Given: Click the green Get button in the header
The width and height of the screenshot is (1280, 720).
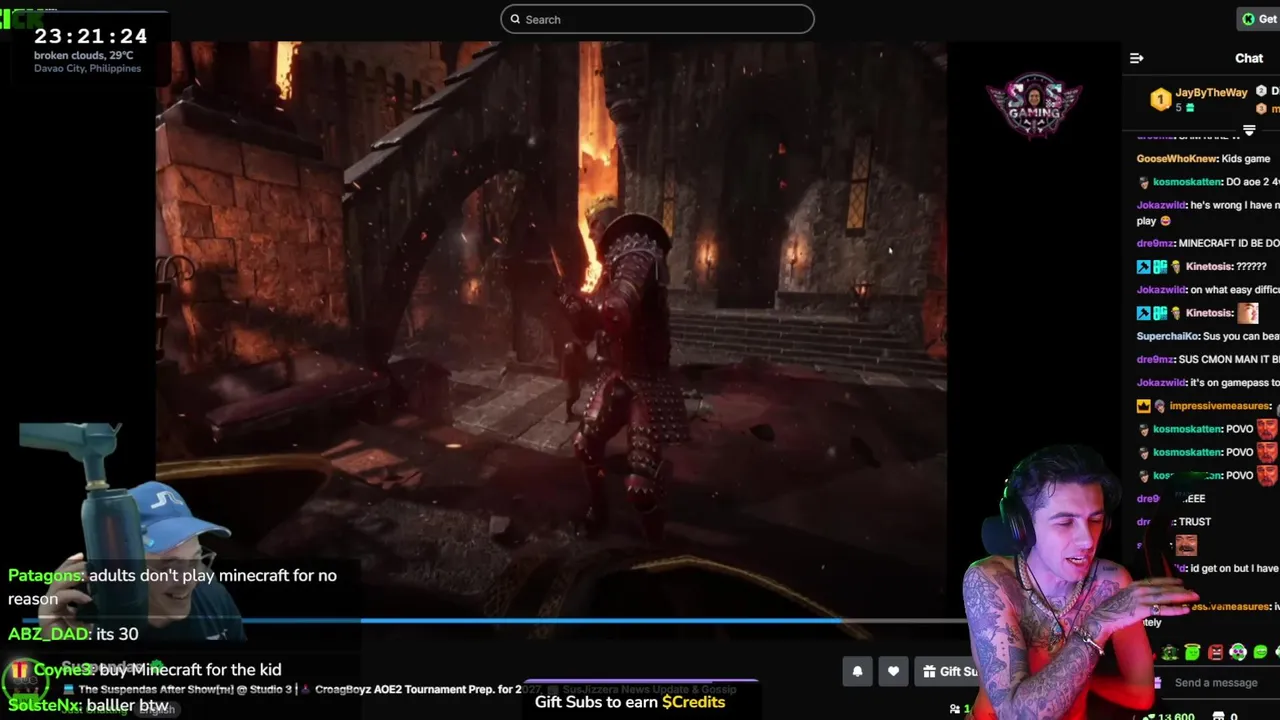Looking at the screenshot, I should coord(1259,19).
